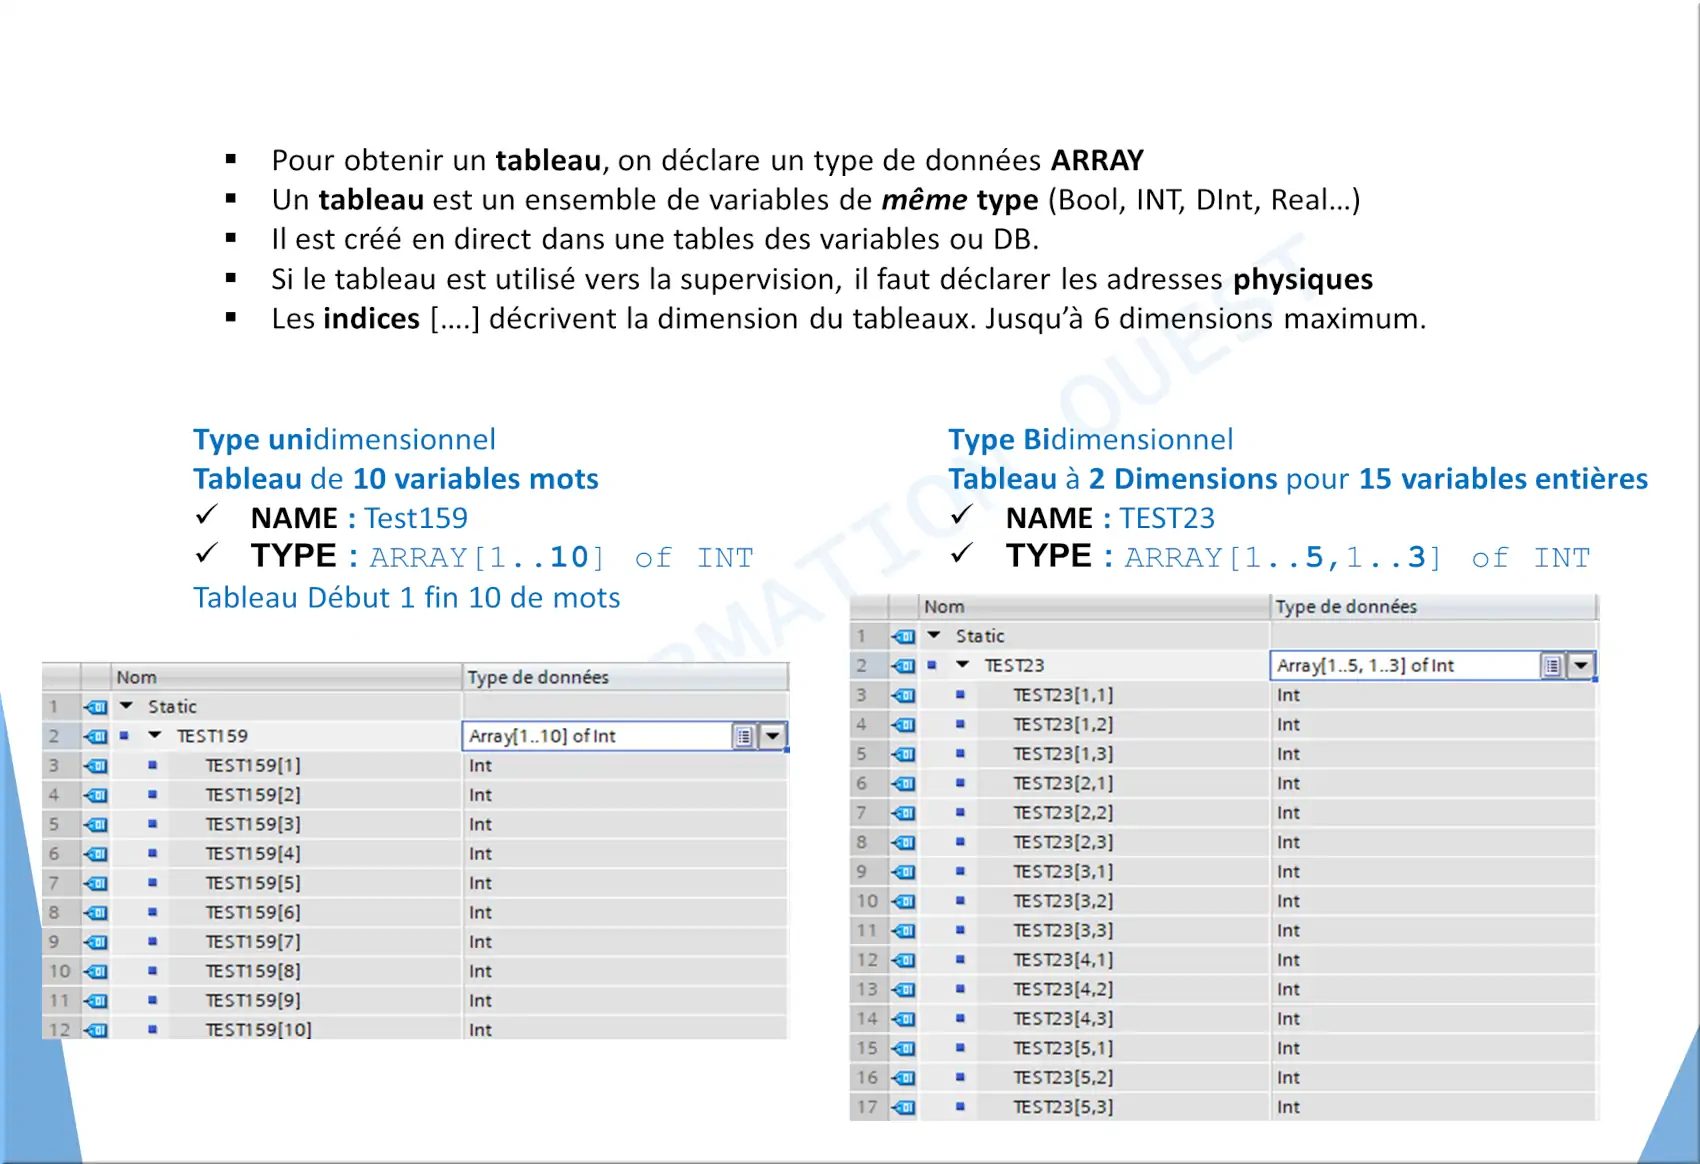Viewport: 1700px width, 1164px height.
Task: Click the list button in Array[1..10] field
Action: pos(745,736)
